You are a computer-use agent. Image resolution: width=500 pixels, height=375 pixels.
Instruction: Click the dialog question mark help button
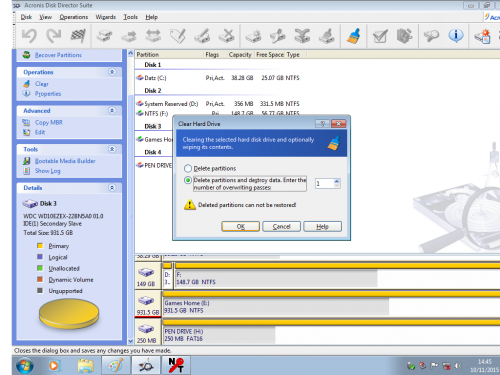pyautogui.click(x=322, y=124)
